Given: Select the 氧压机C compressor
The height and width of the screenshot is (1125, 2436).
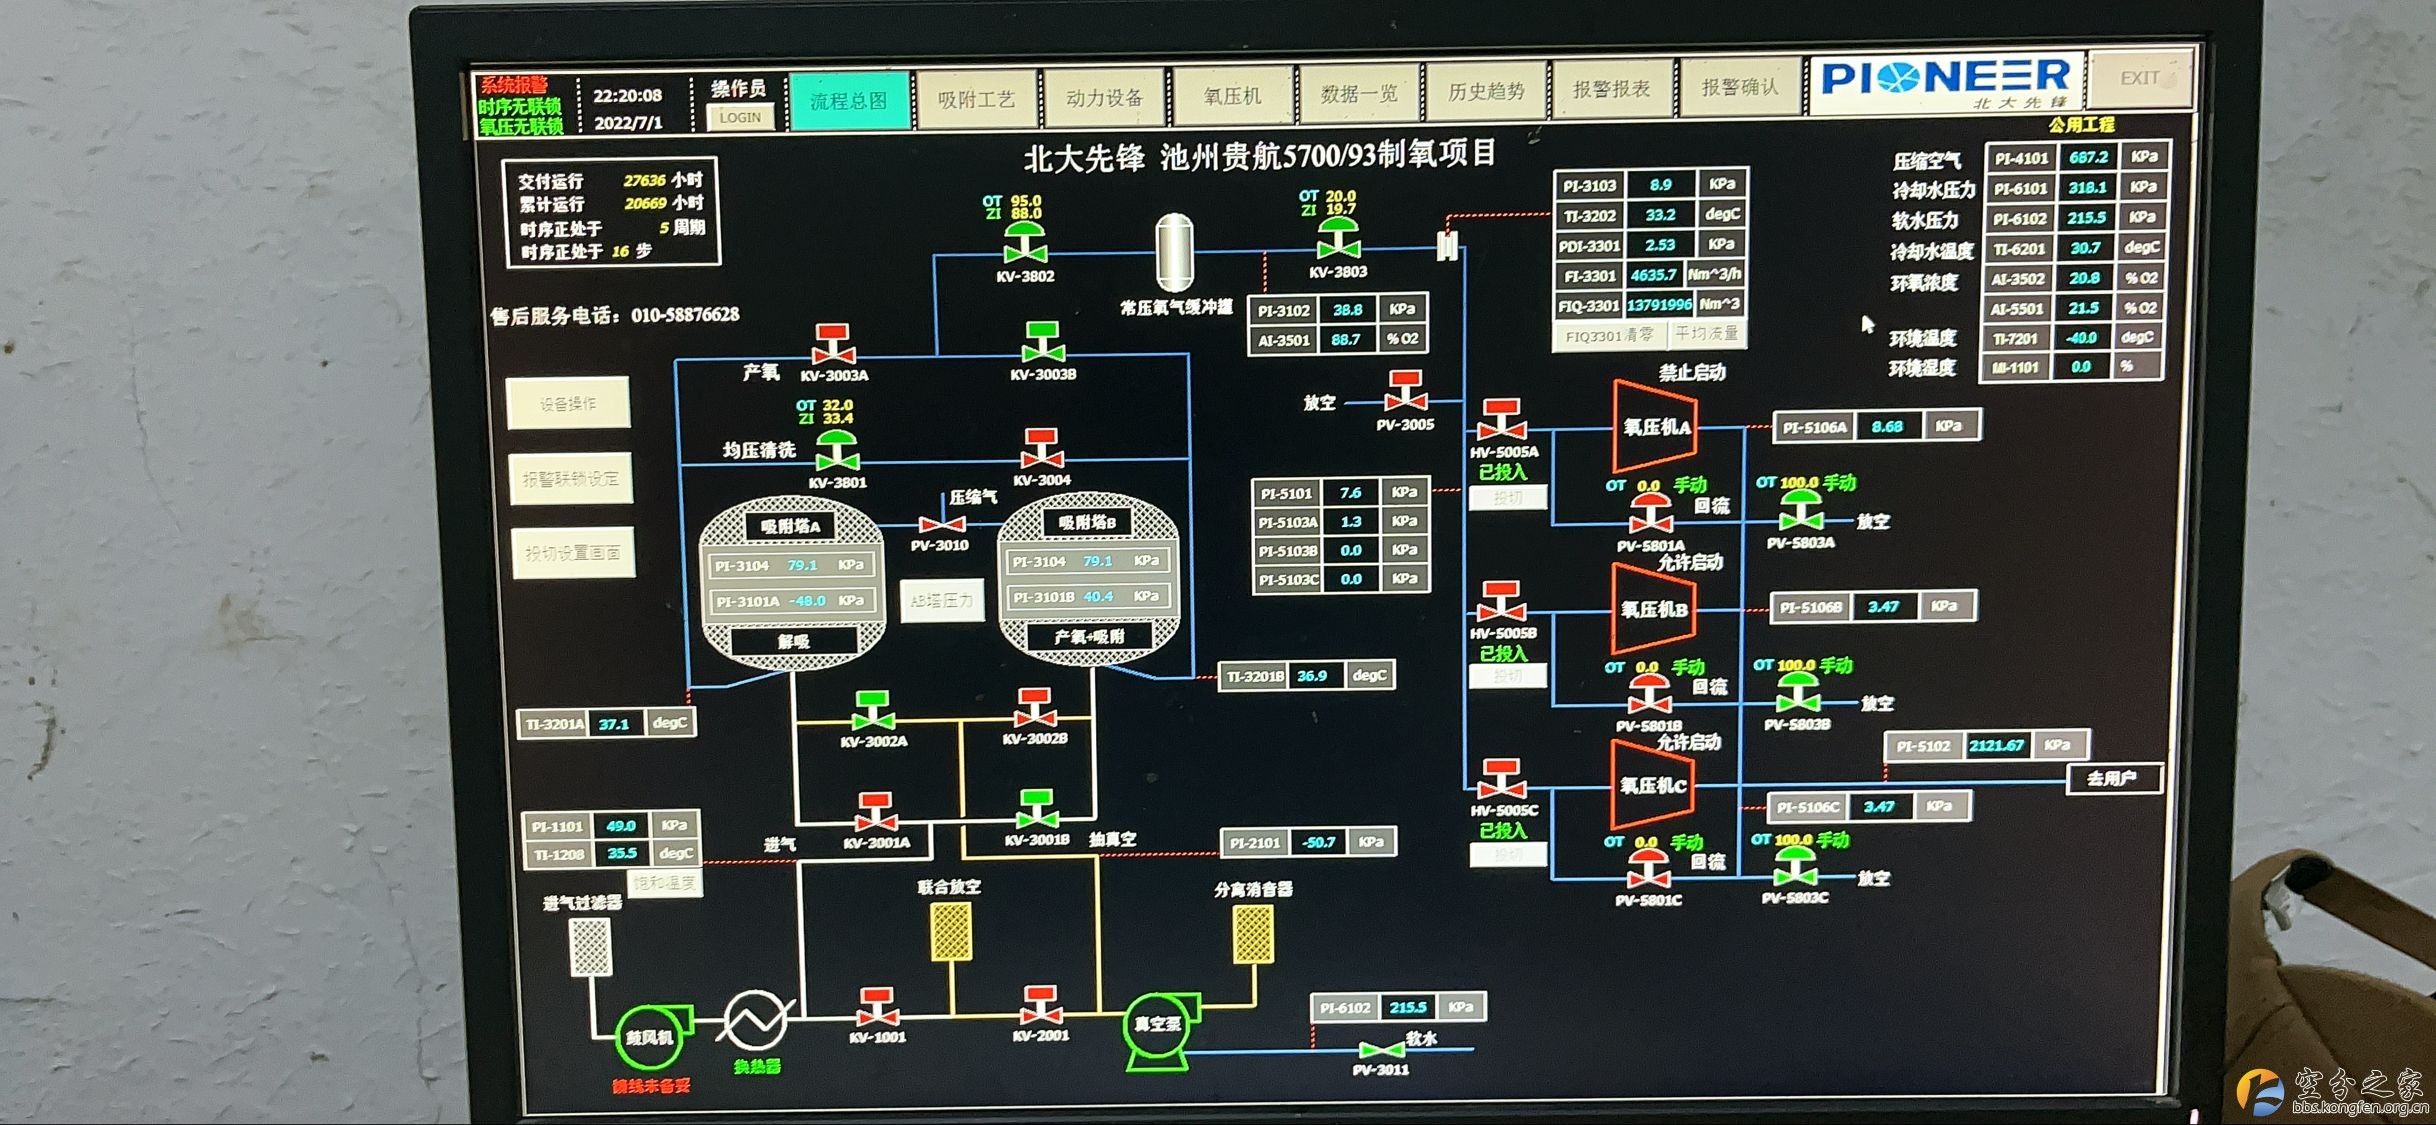Looking at the screenshot, I should click(1653, 786).
